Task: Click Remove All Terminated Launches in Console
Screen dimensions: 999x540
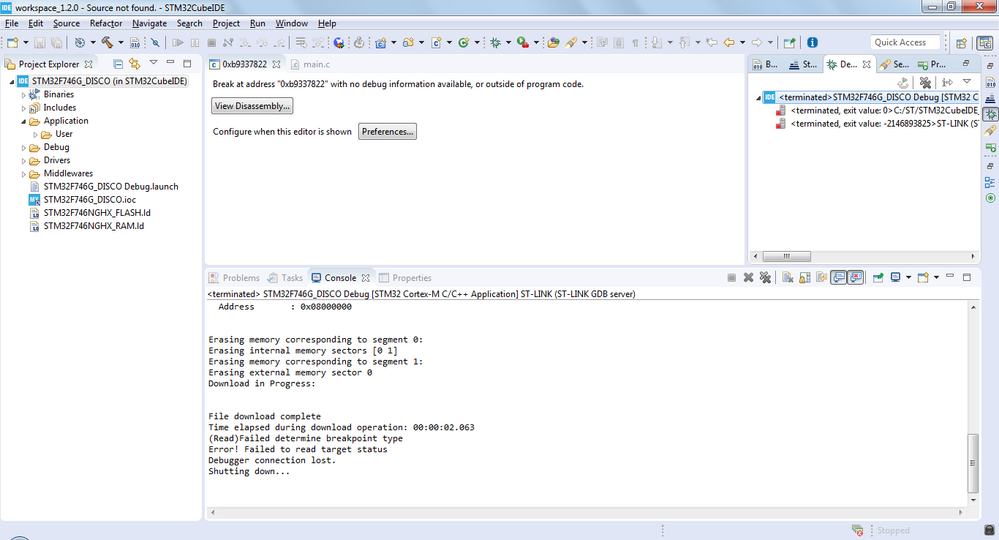Action: click(765, 278)
